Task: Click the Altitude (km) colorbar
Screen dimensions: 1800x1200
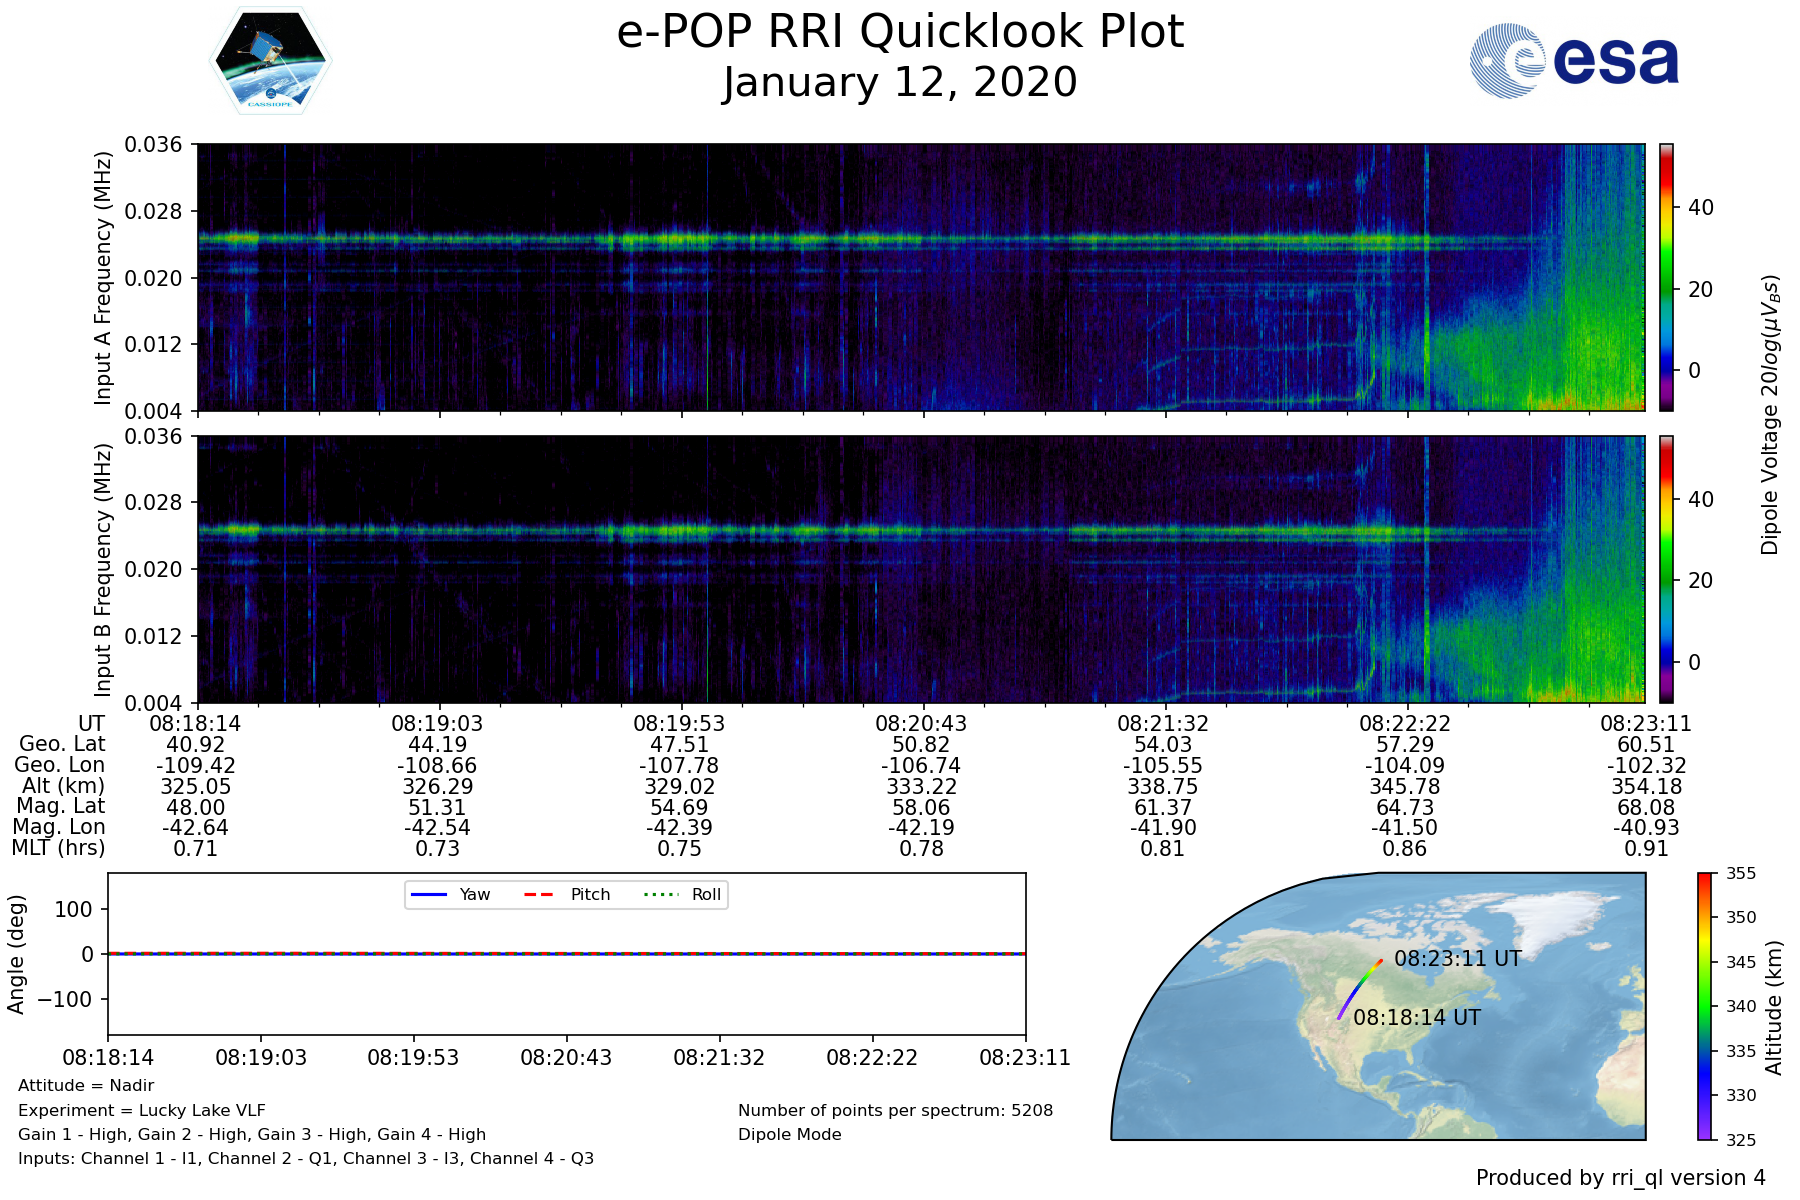Action: tap(1705, 1006)
